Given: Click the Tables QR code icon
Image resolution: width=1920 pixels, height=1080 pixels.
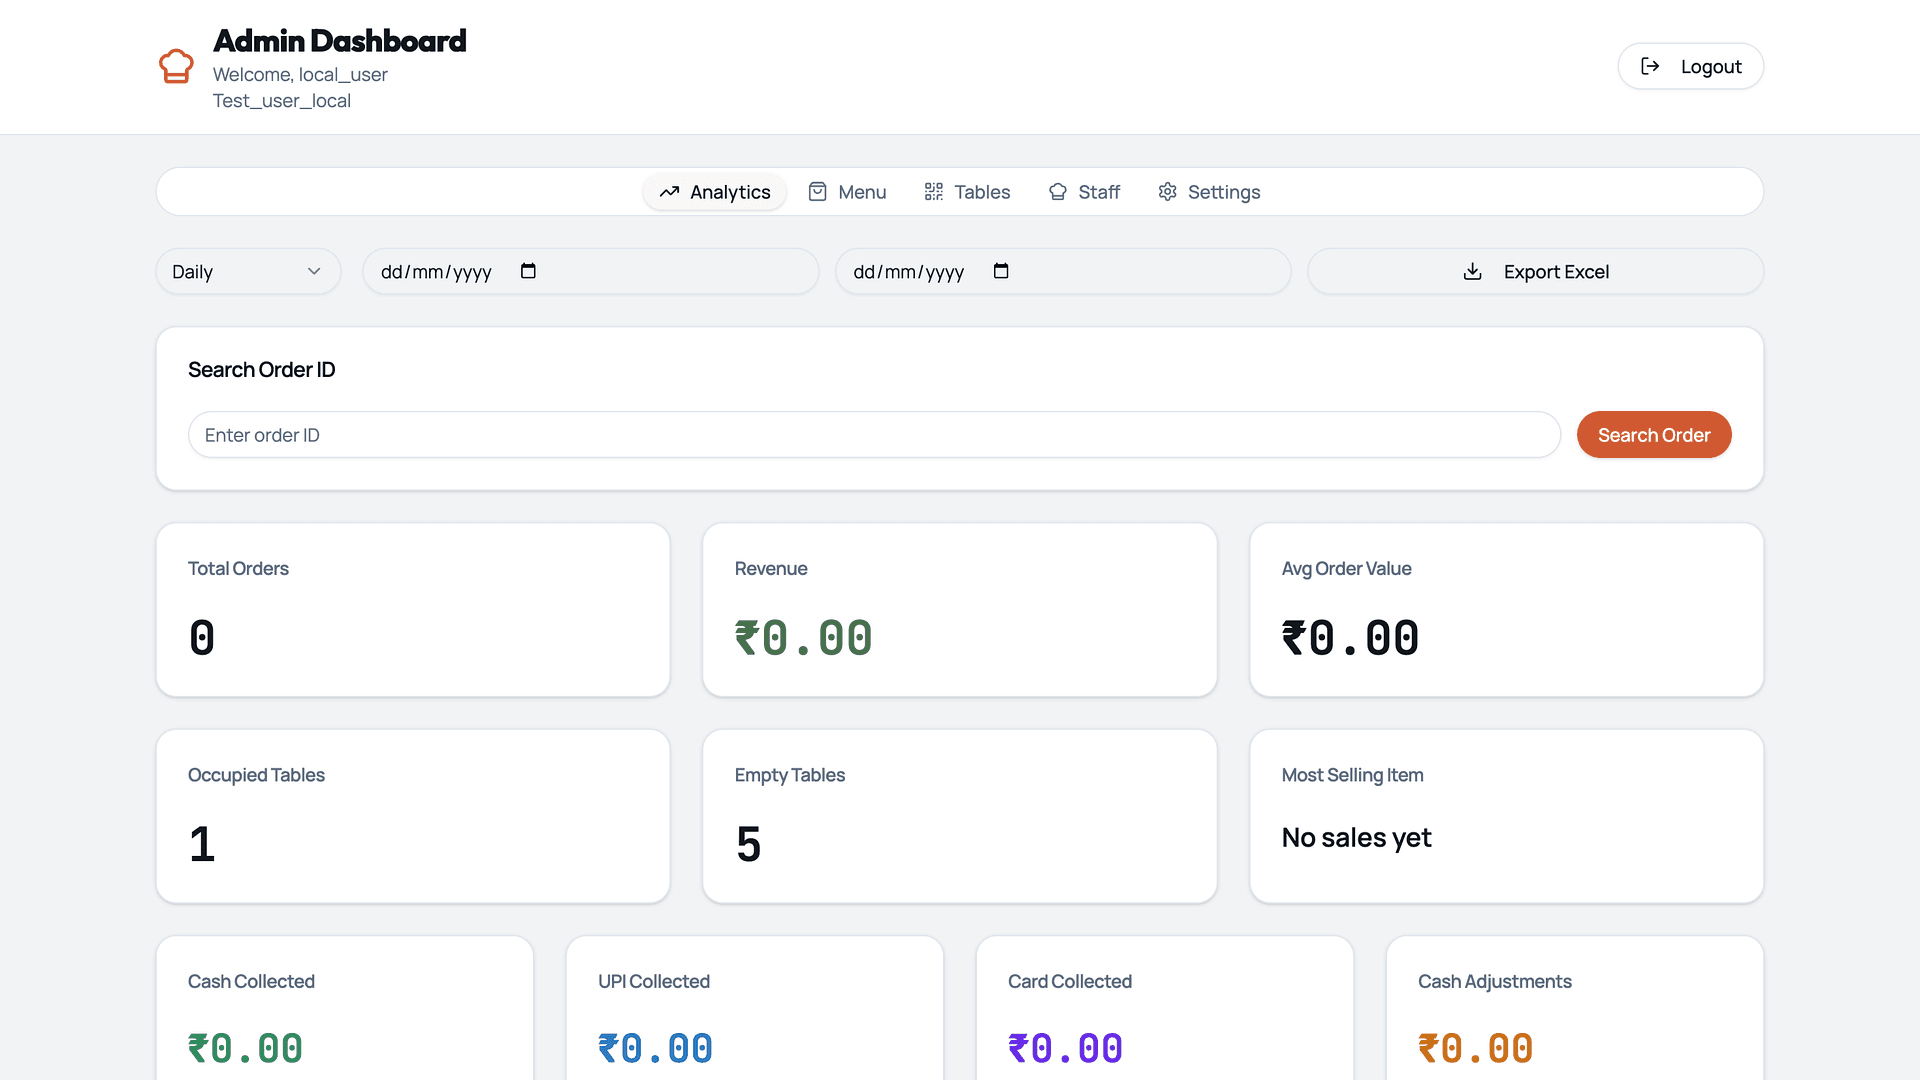Looking at the screenshot, I should (x=933, y=192).
